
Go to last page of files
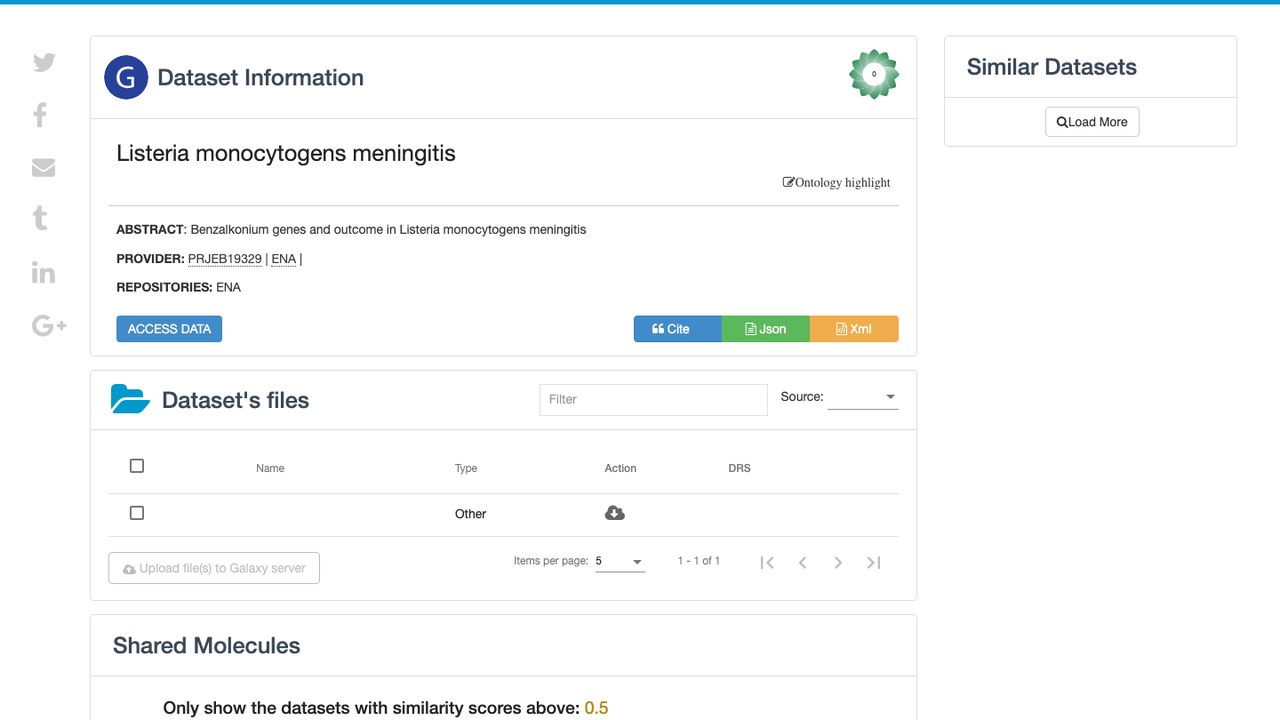[873, 562]
